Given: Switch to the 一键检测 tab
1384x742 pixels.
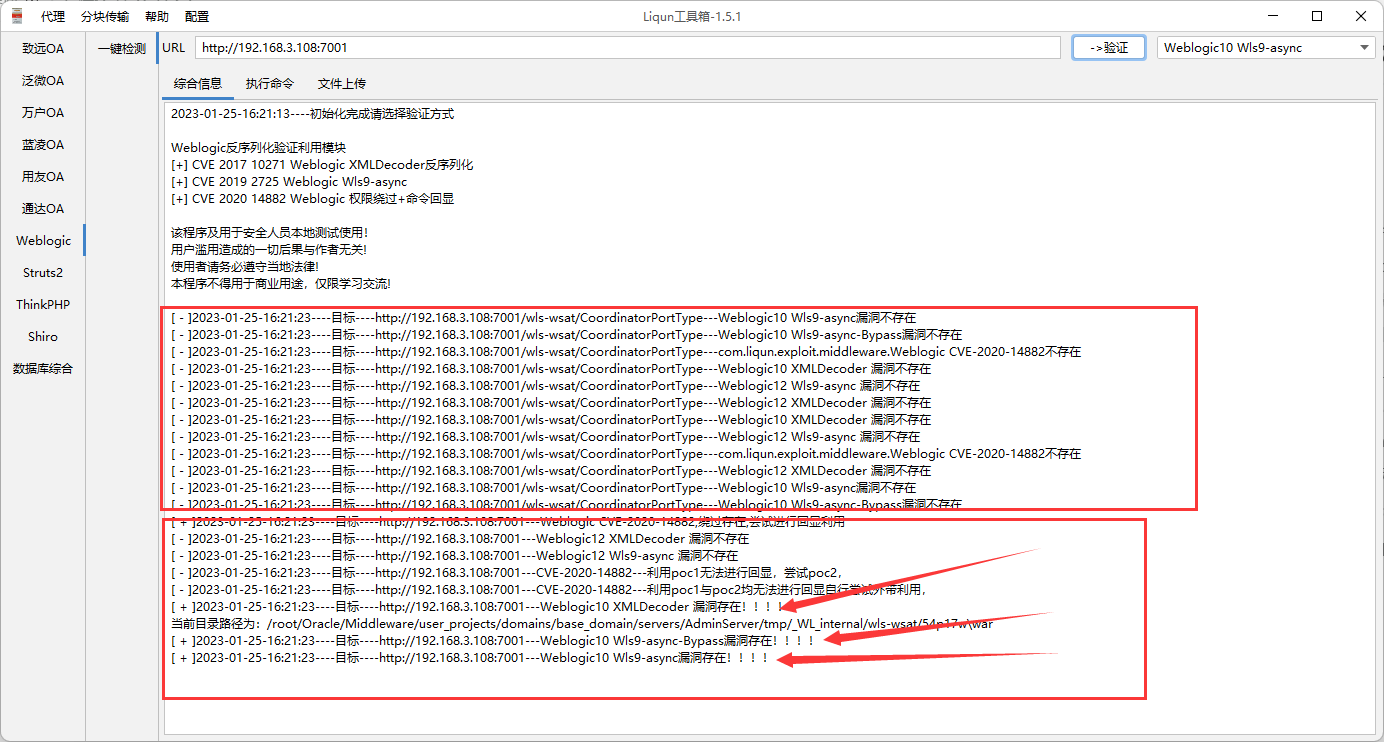Looking at the screenshot, I should [x=122, y=48].
